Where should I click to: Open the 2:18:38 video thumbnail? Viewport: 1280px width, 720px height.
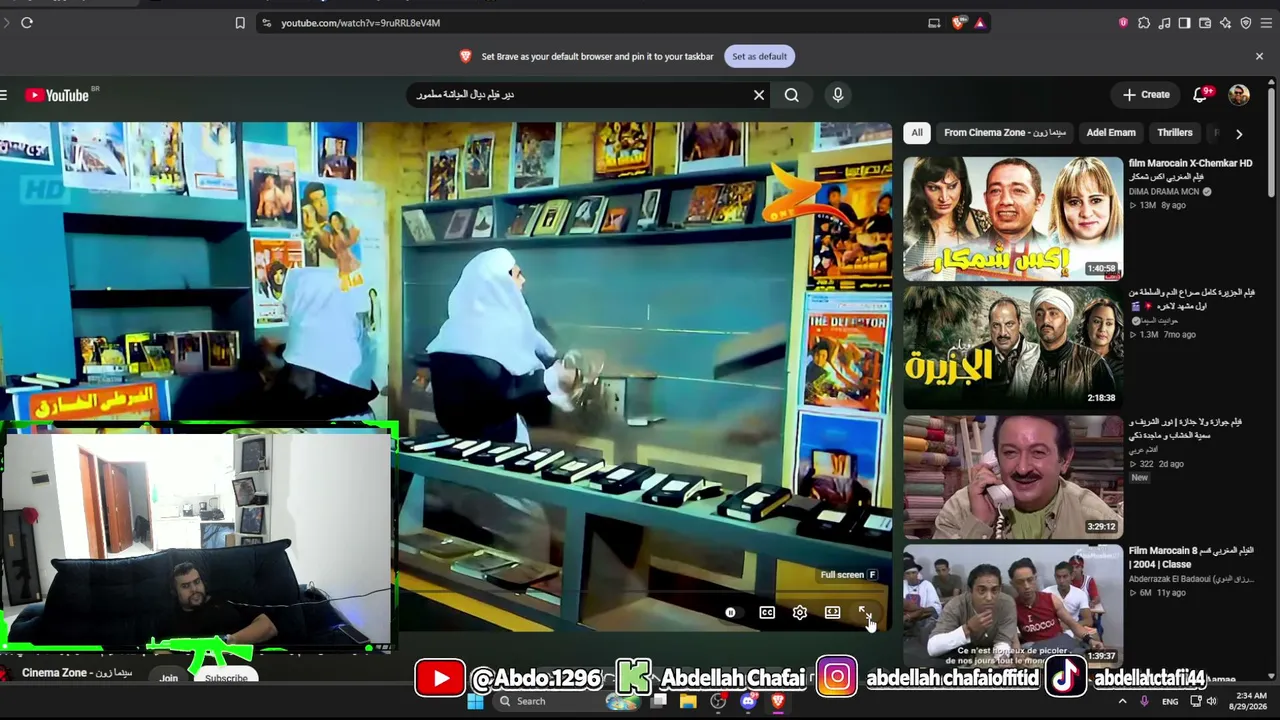coord(1013,348)
